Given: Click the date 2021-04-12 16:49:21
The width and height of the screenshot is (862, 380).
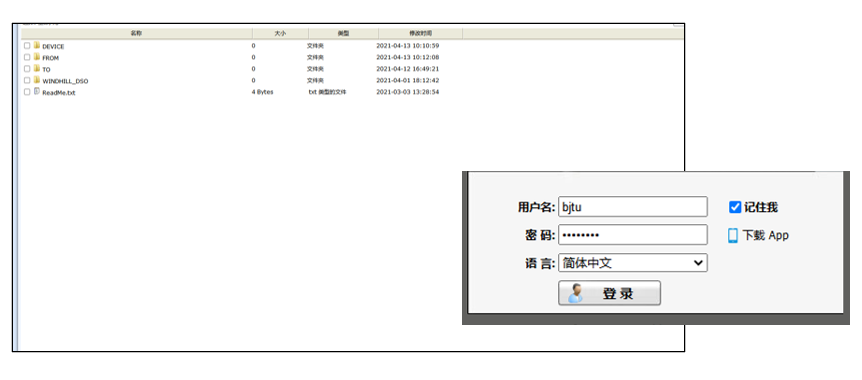Looking at the screenshot, I should coord(407,69).
